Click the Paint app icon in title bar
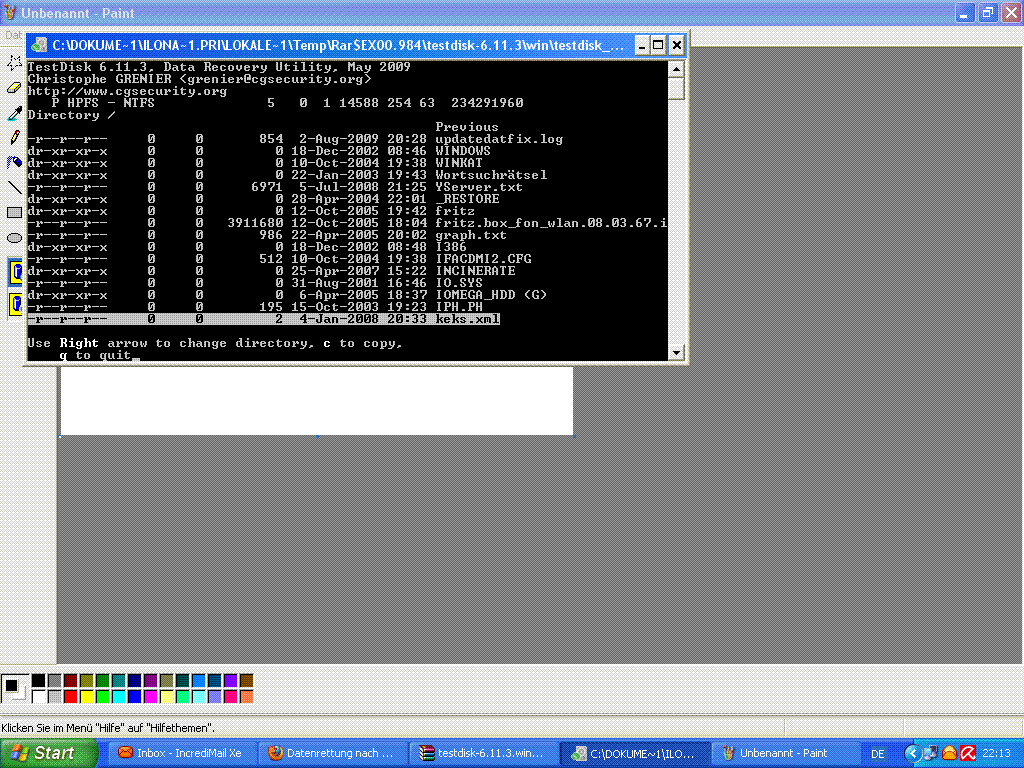Screen dimensions: 1024x768 coord(10,12)
